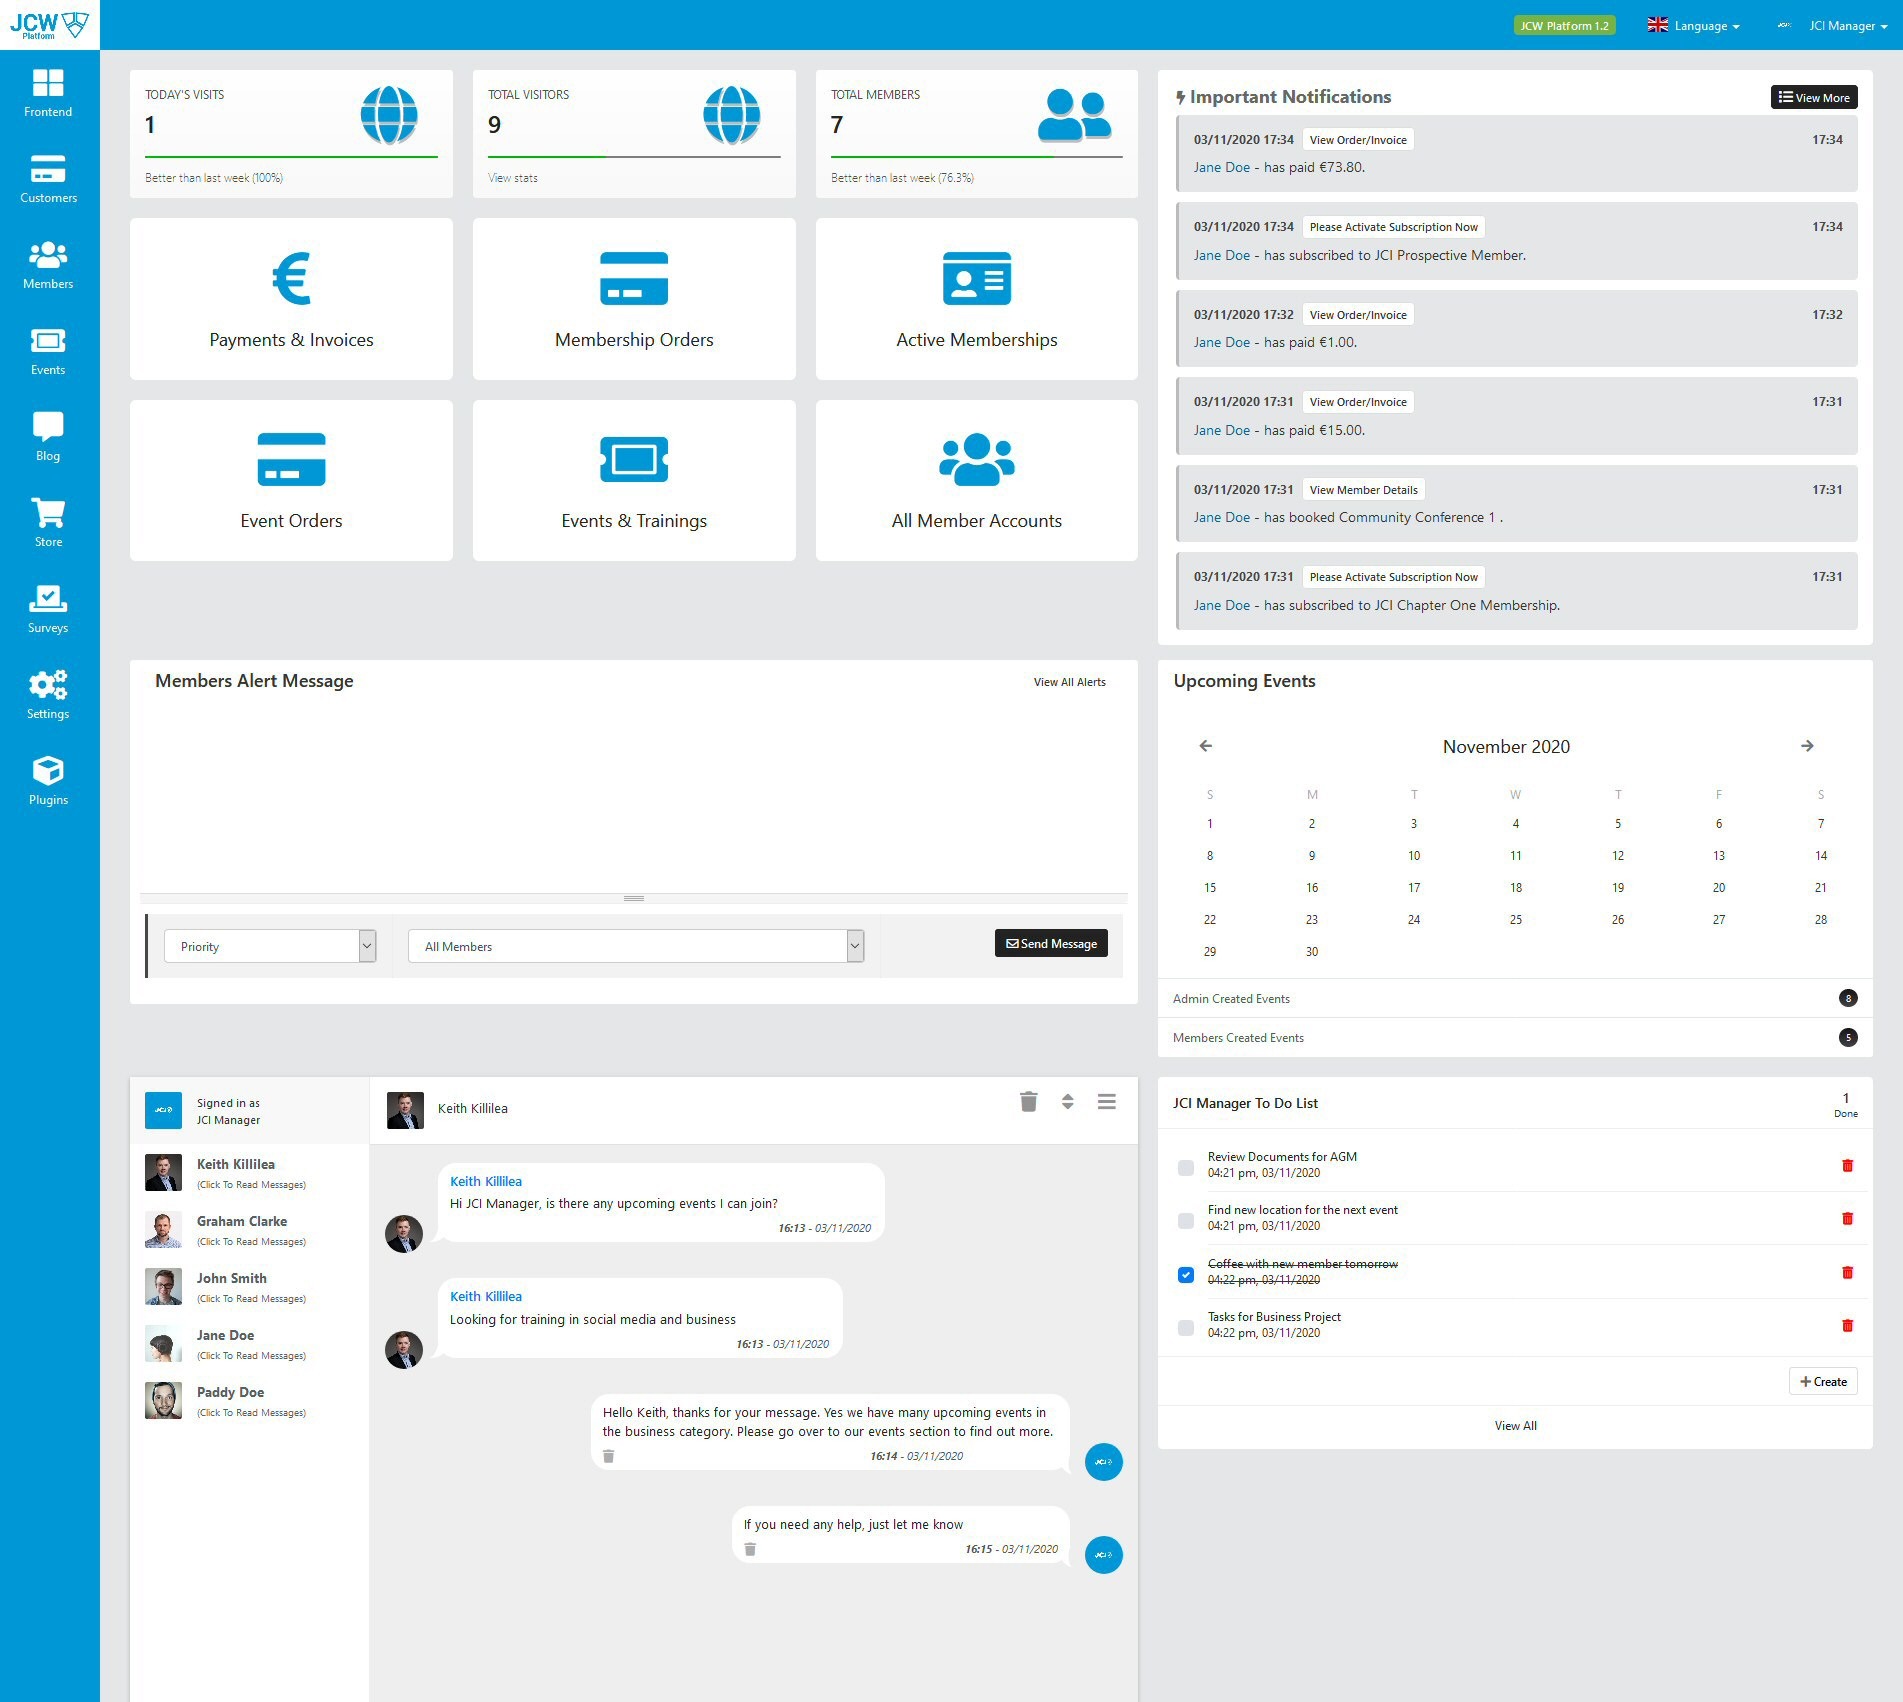Click View Member Details notification button
Screen dimensions: 1903x1702
click(x=1363, y=490)
